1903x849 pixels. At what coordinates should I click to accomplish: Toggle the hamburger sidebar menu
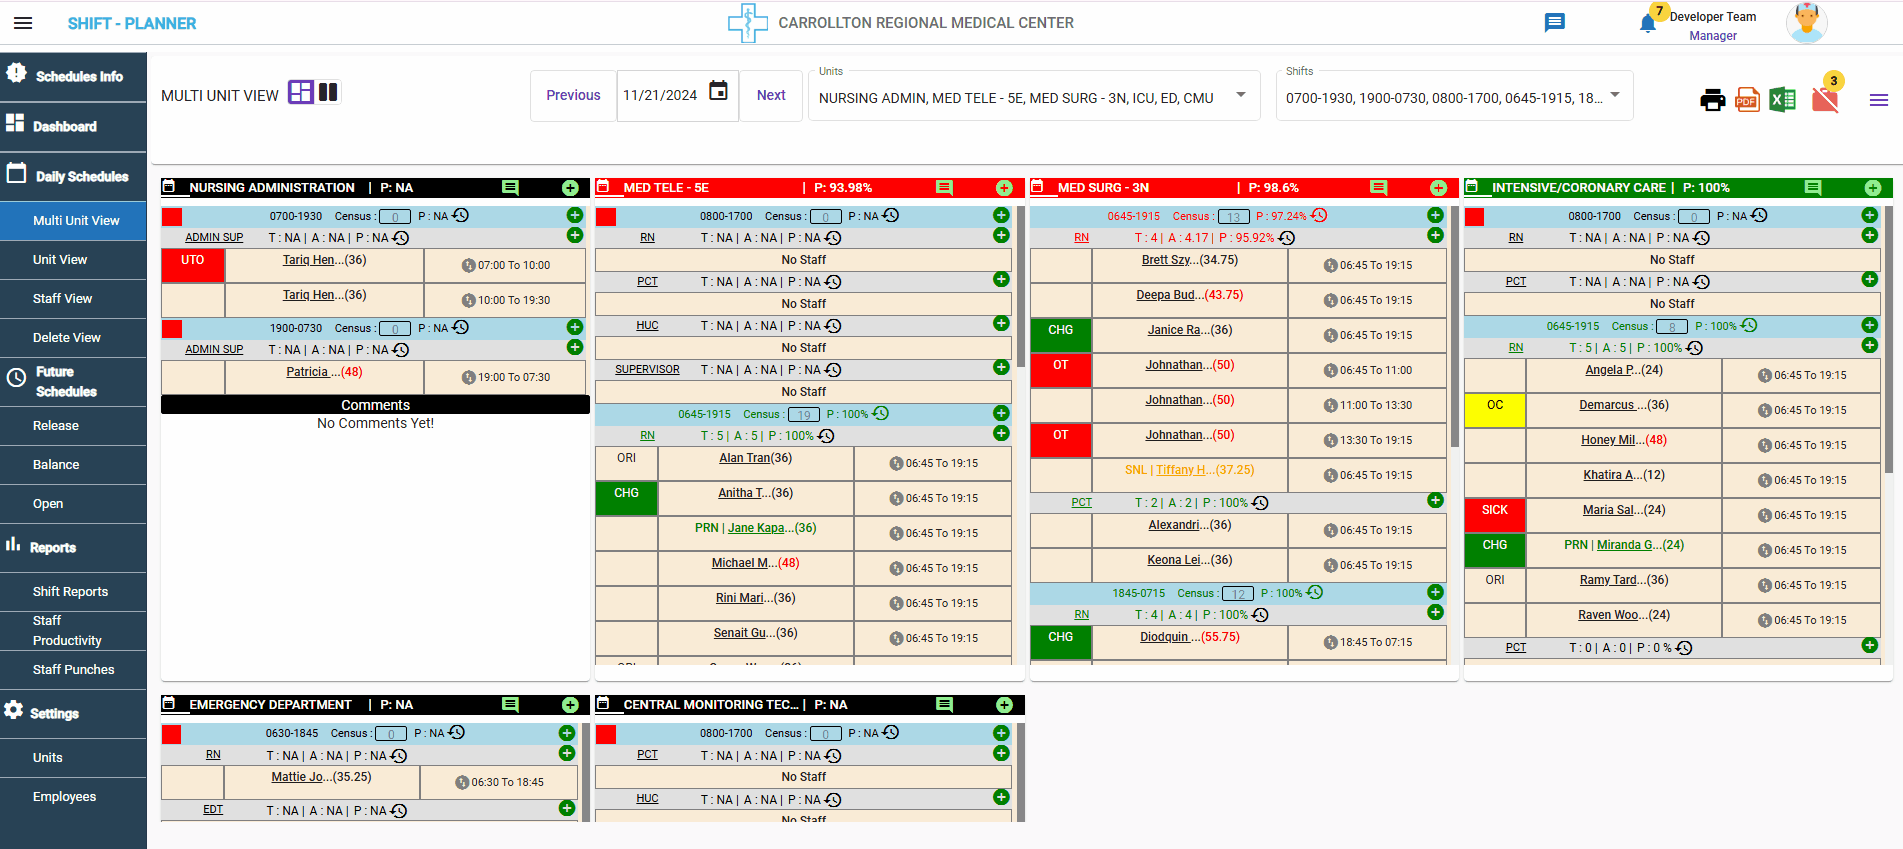(x=23, y=23)
